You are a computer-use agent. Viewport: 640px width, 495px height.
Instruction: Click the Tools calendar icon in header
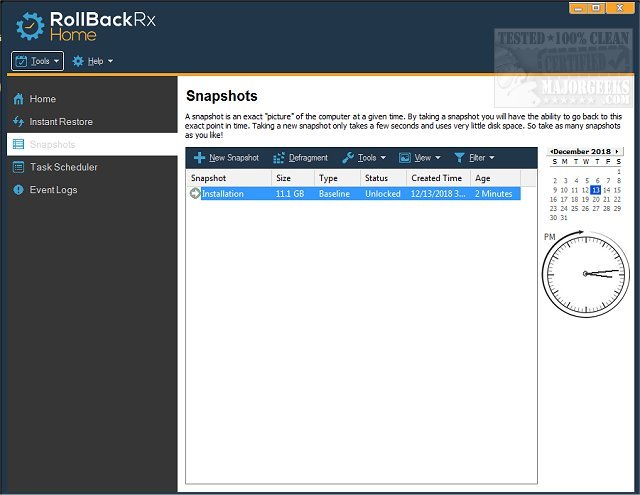tap(21, 61)
